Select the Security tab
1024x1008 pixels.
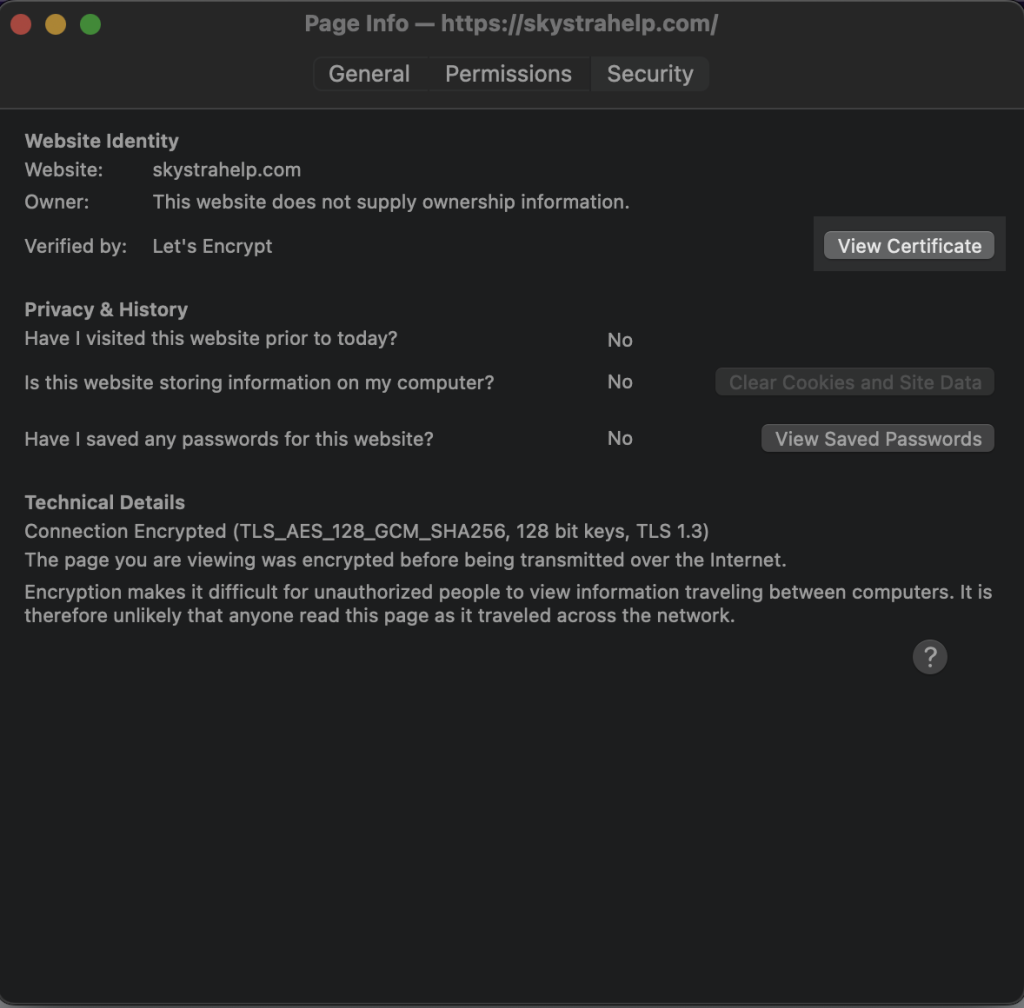pos(649,74)
